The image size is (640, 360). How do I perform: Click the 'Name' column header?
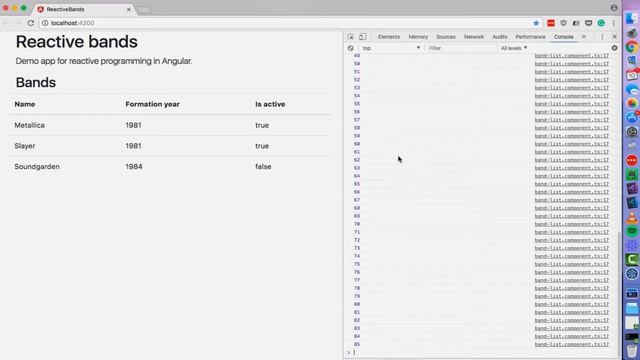tap(24, 104)
